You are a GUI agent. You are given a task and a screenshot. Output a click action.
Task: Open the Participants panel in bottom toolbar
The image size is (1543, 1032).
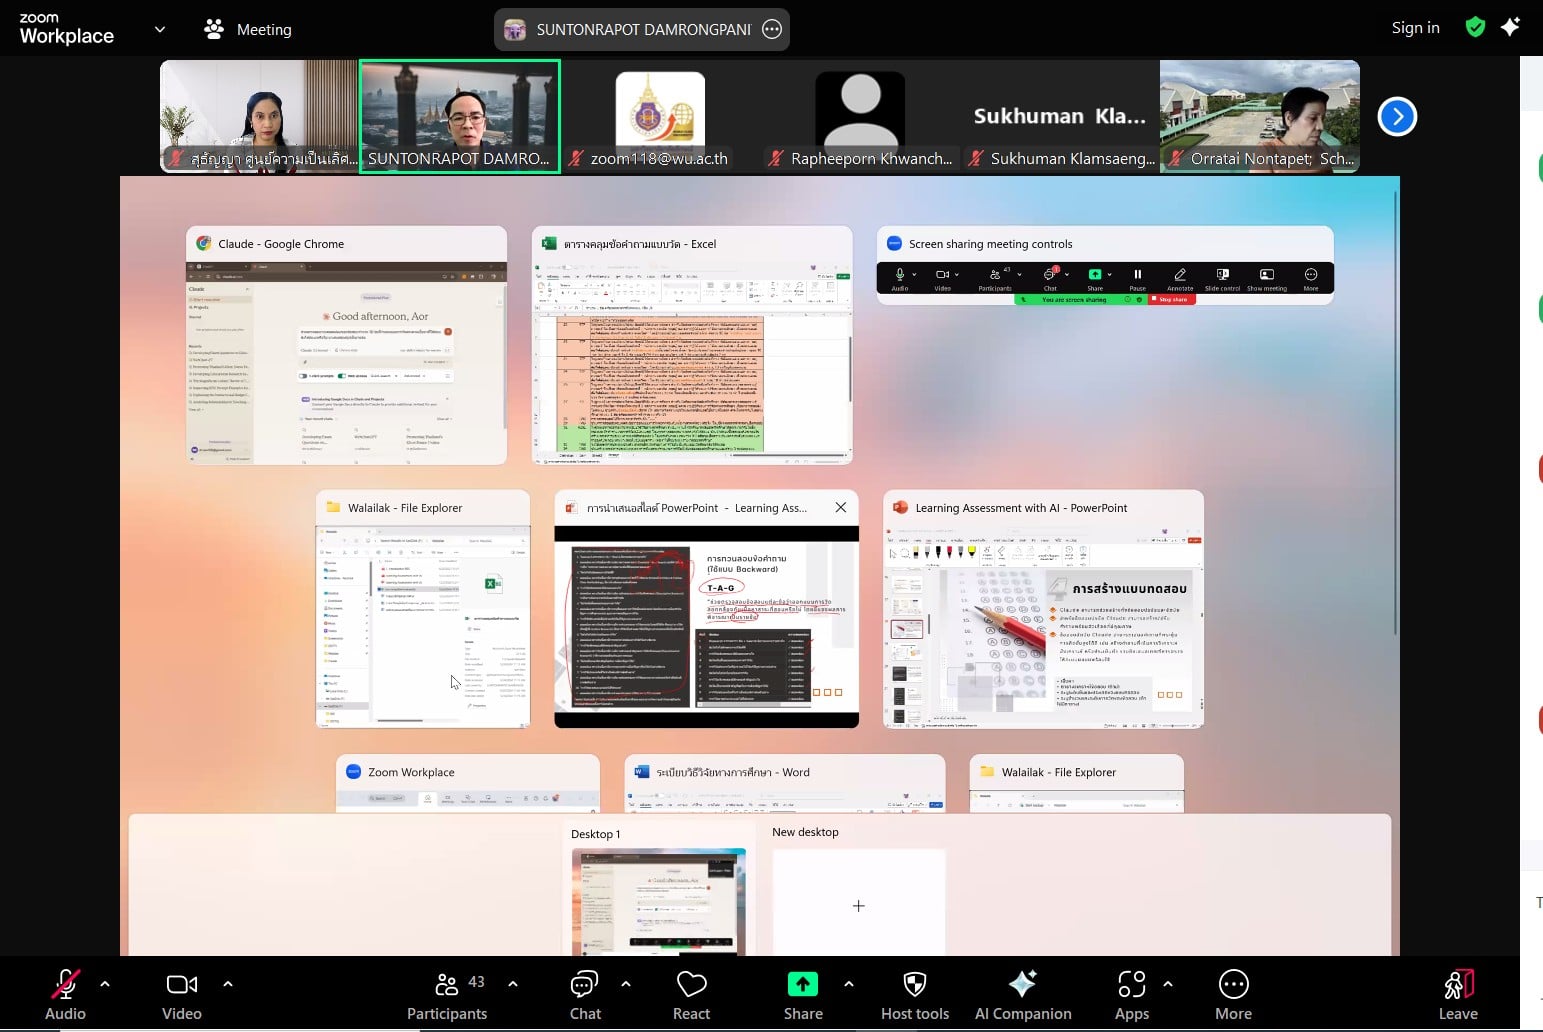click(447, 995)
